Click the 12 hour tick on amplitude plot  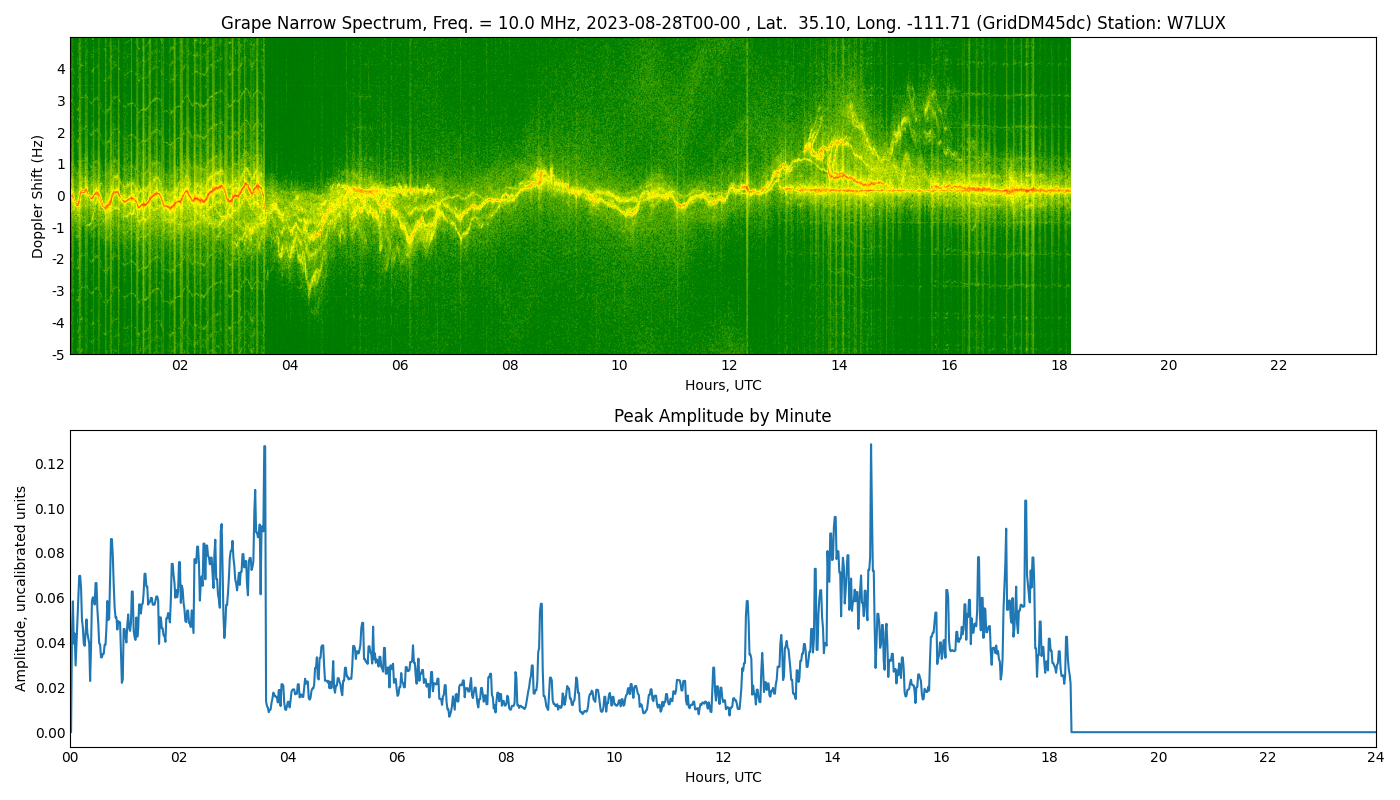(x=723, y=757)
